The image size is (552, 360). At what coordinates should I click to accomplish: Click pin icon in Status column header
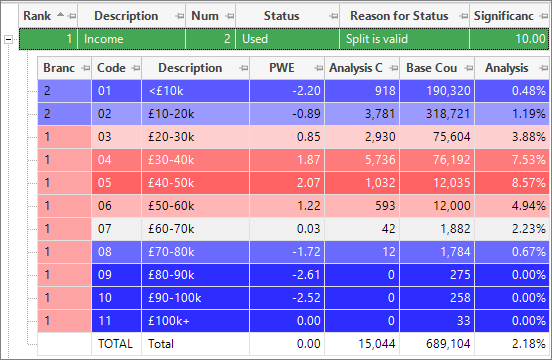[x=333, y=16]
